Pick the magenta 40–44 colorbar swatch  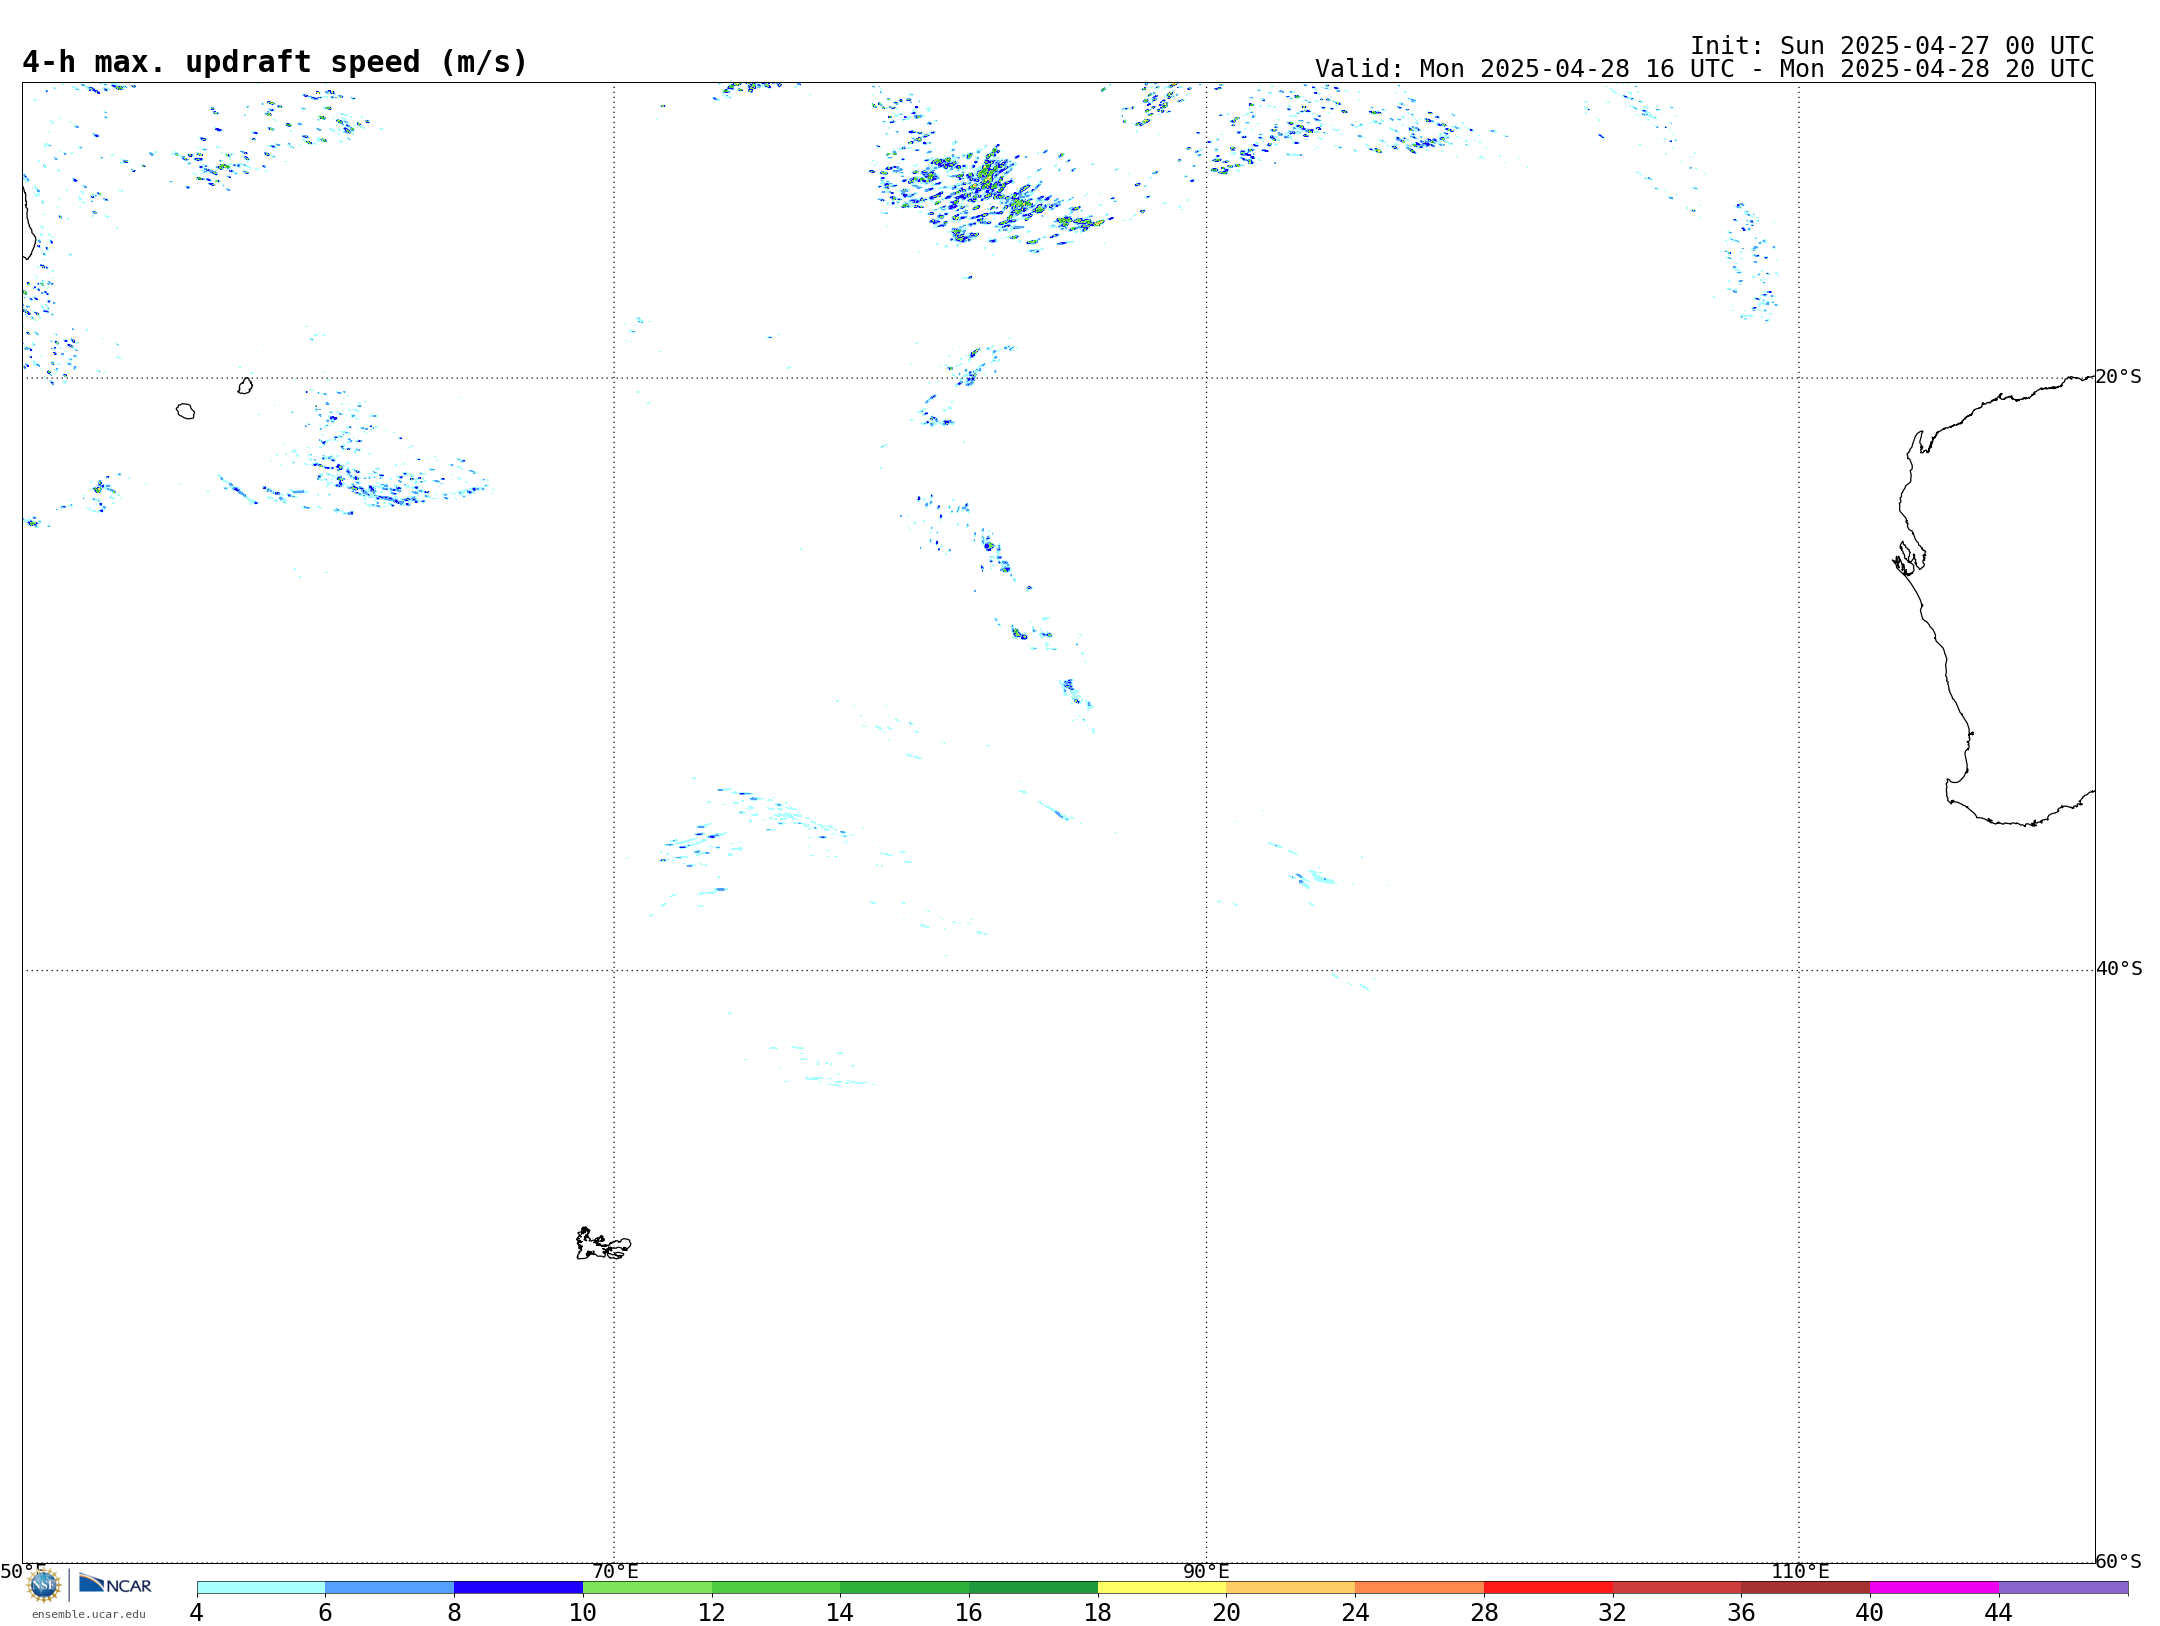click(1934, 1587)
